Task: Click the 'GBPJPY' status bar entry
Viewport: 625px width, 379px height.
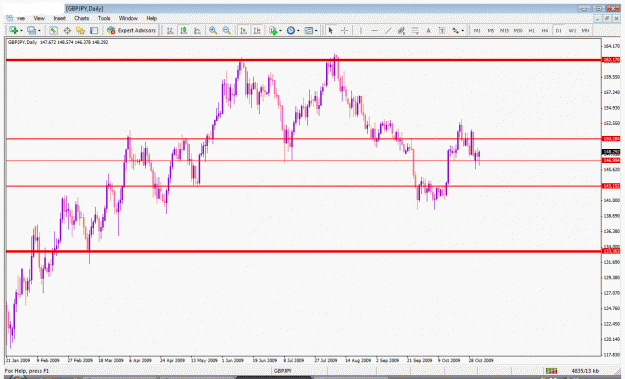Action: [x=283, y=371]
